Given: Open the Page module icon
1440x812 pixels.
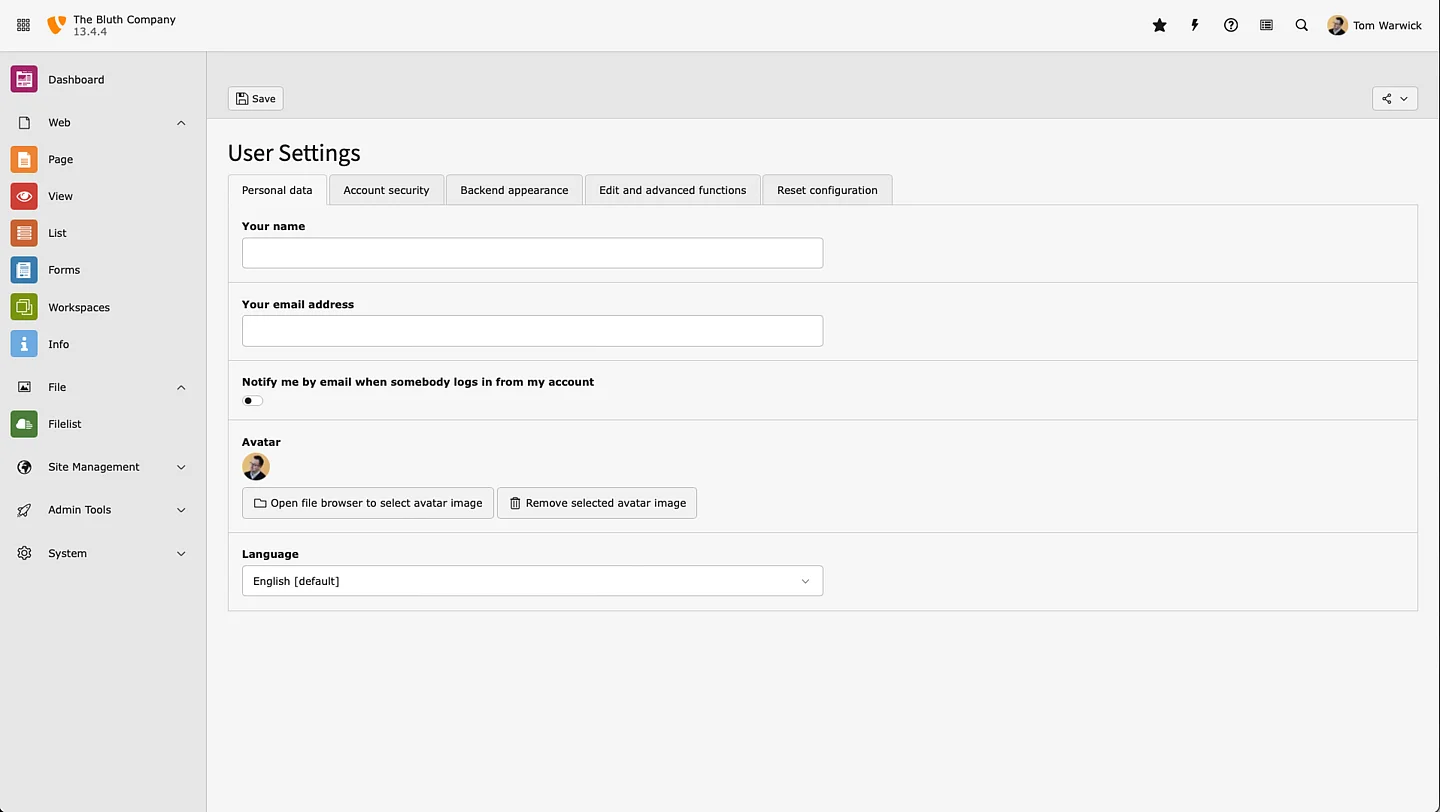Looking at the screenshot, I should tap(24, 159).
